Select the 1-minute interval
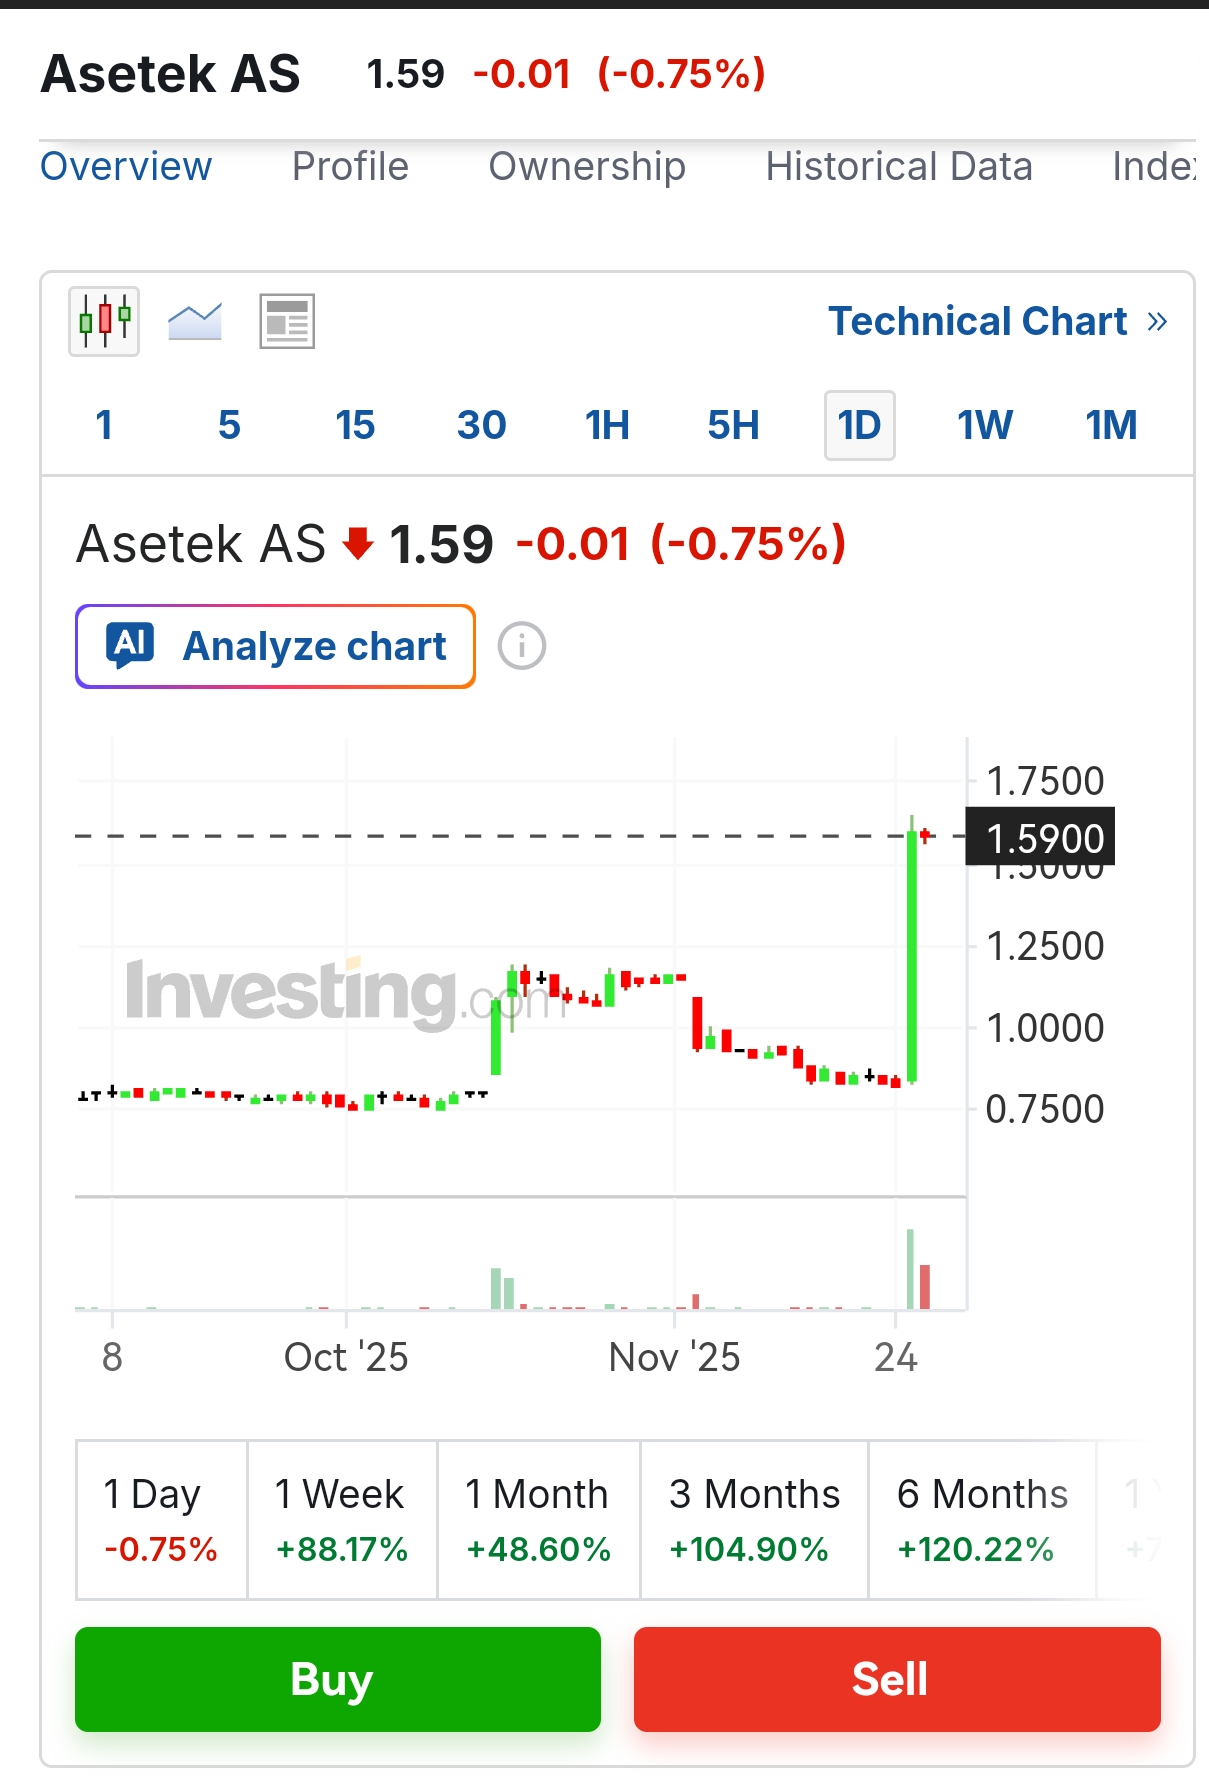The width and height of the screenshot is (1209, 1784). [104, 426]
